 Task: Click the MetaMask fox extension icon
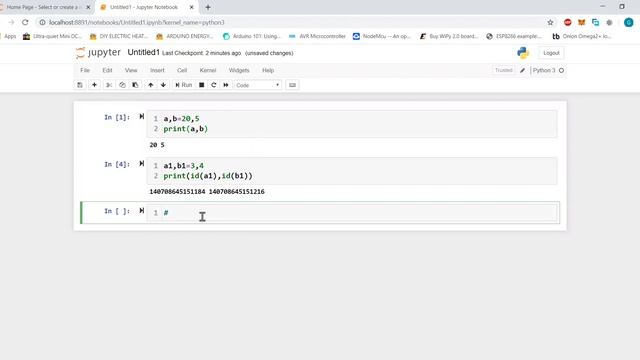pos(582,22)
